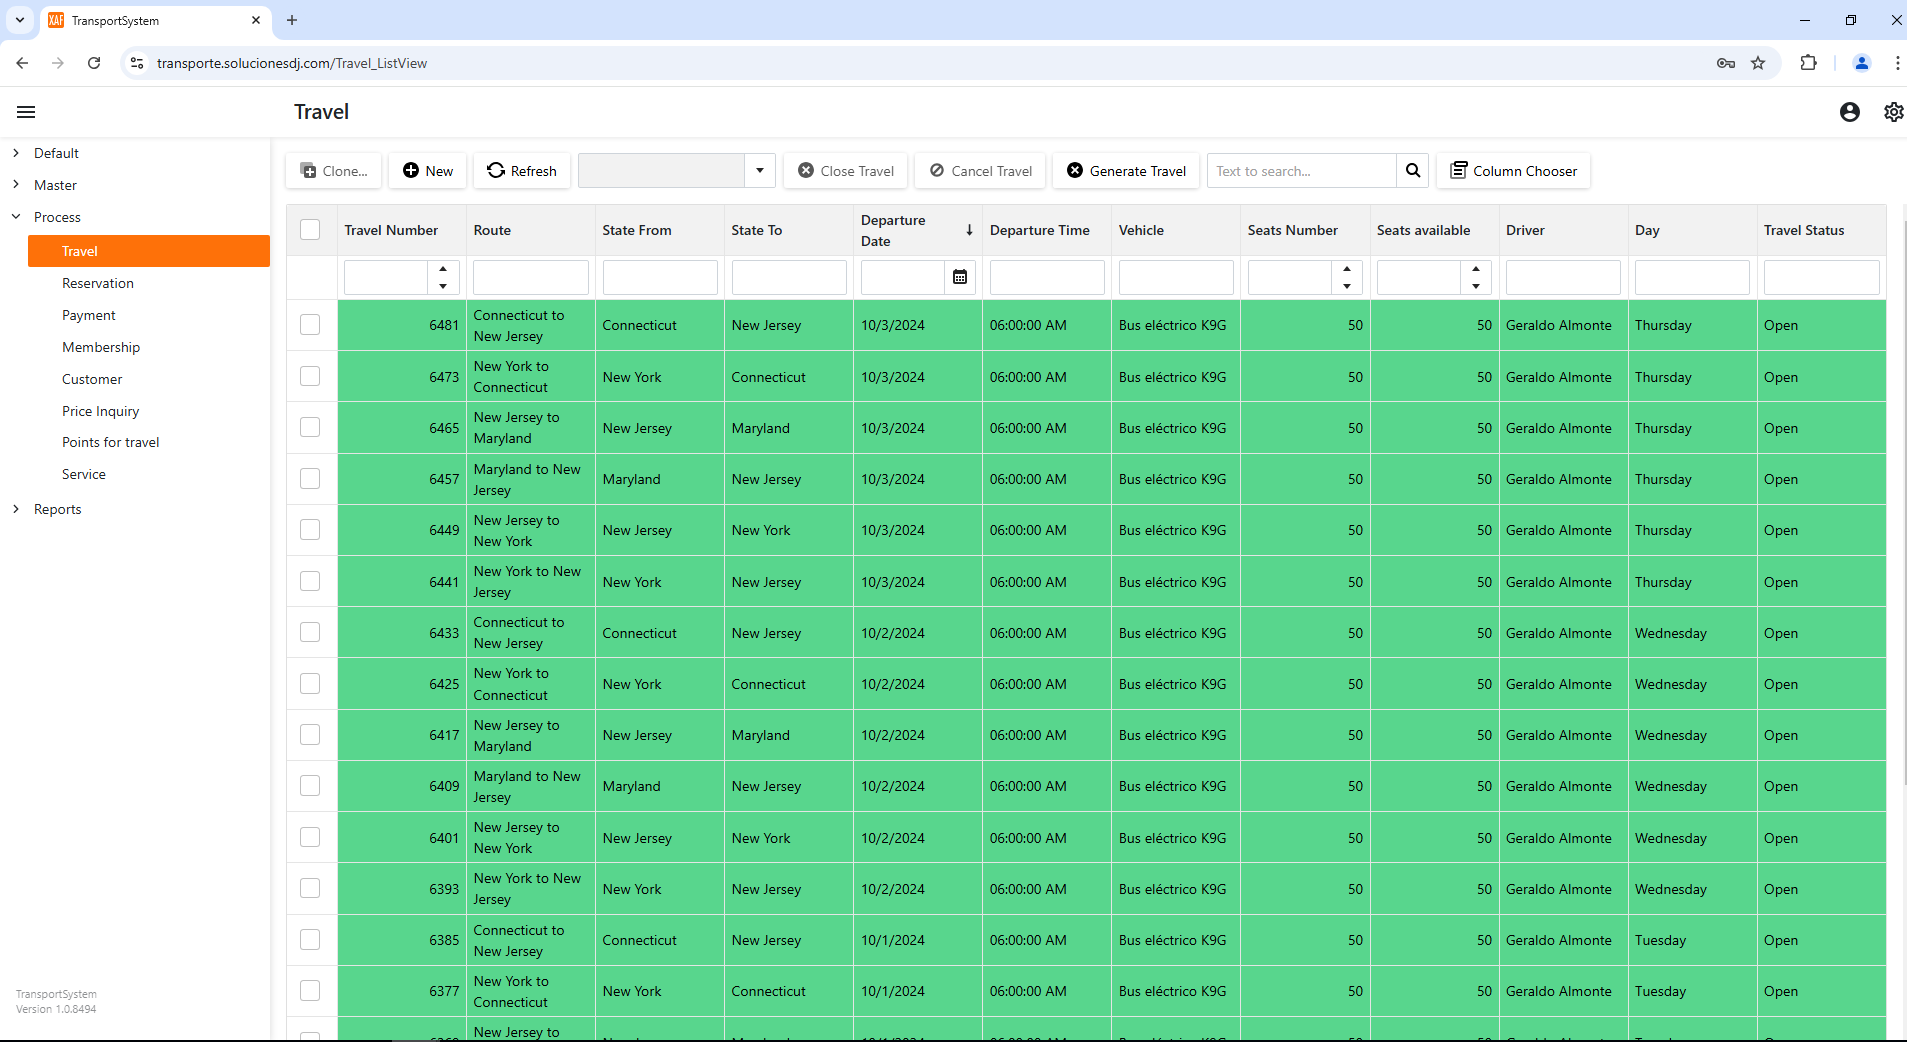Viewport: 1907px width, 1042px height.
Task: Open the Travel navigation item
Action: (149, 251)
